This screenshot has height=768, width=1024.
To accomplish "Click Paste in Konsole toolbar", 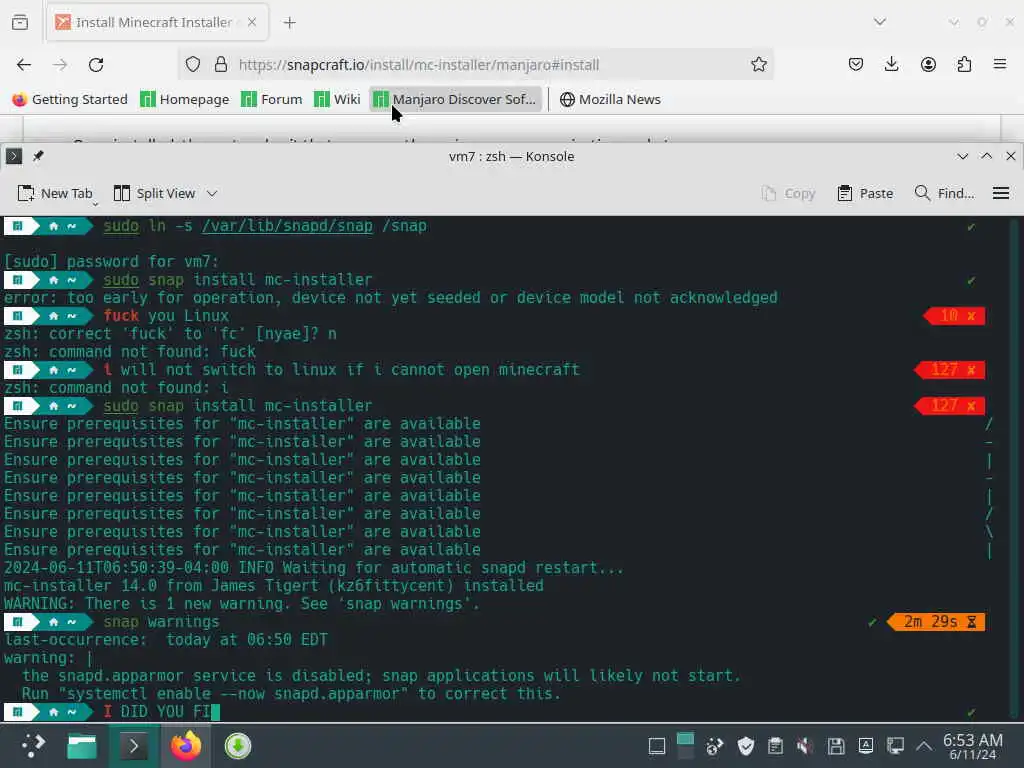I will click(x=865, y=193).
